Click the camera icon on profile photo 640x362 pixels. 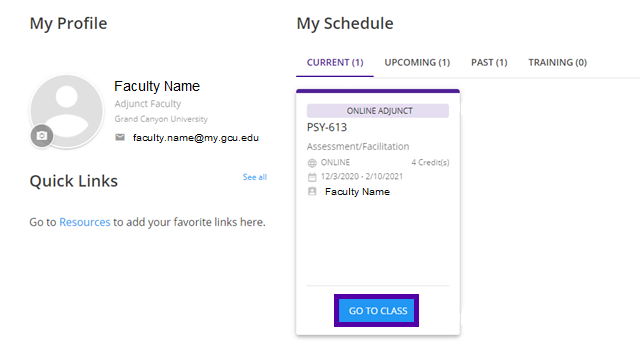point(42,135)
